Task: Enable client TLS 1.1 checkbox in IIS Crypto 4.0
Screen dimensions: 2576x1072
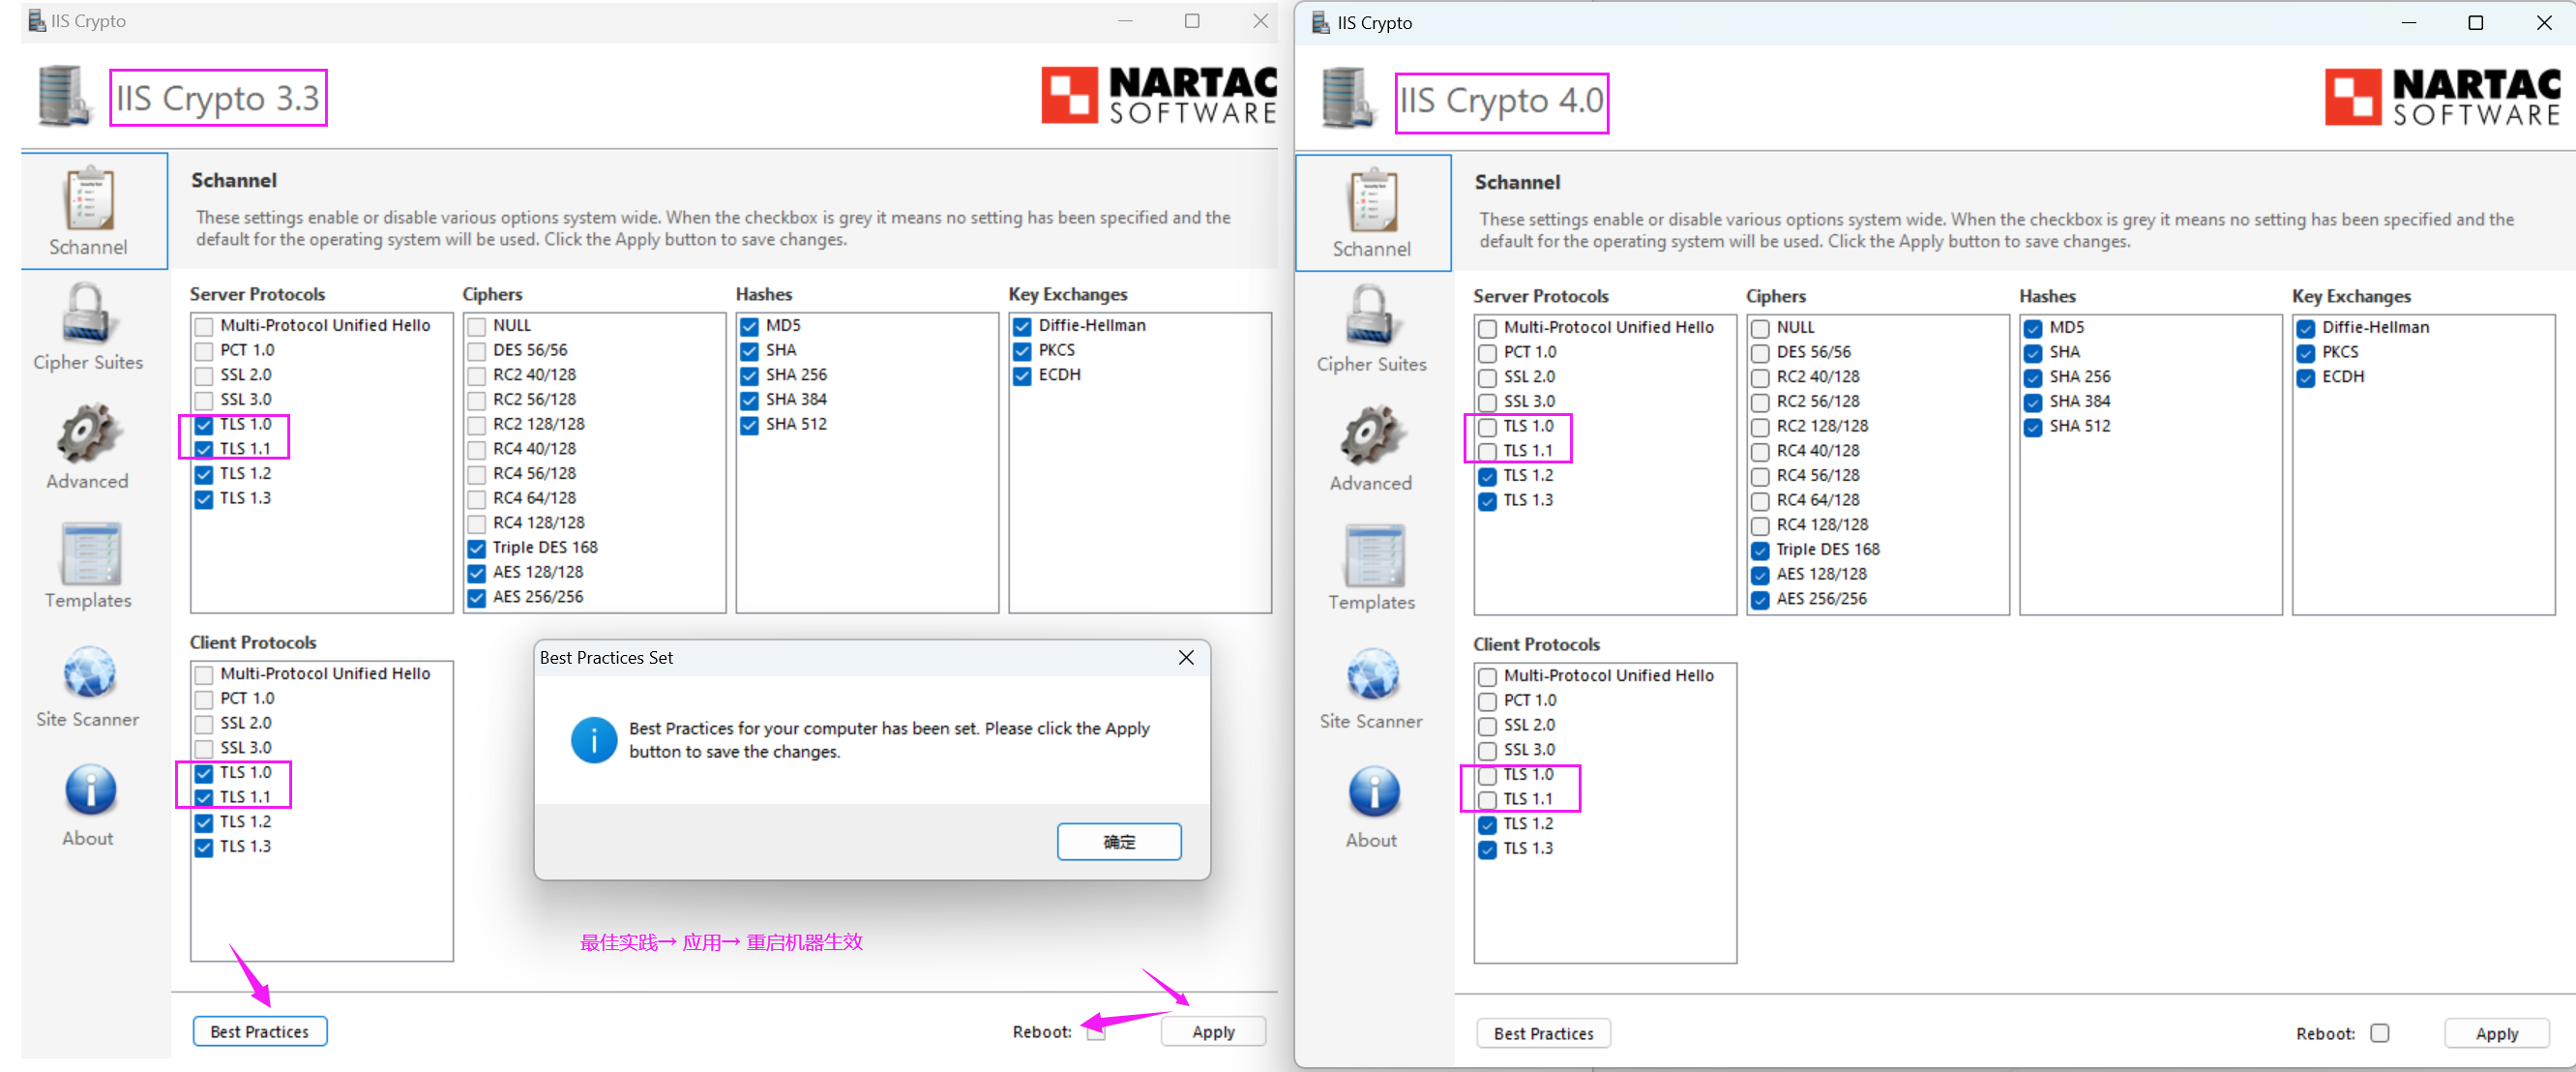Action: point(1487,800)
